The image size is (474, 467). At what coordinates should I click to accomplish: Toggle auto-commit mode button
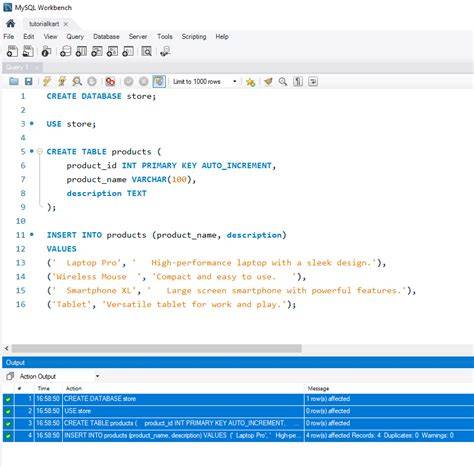tap(159, 81)
